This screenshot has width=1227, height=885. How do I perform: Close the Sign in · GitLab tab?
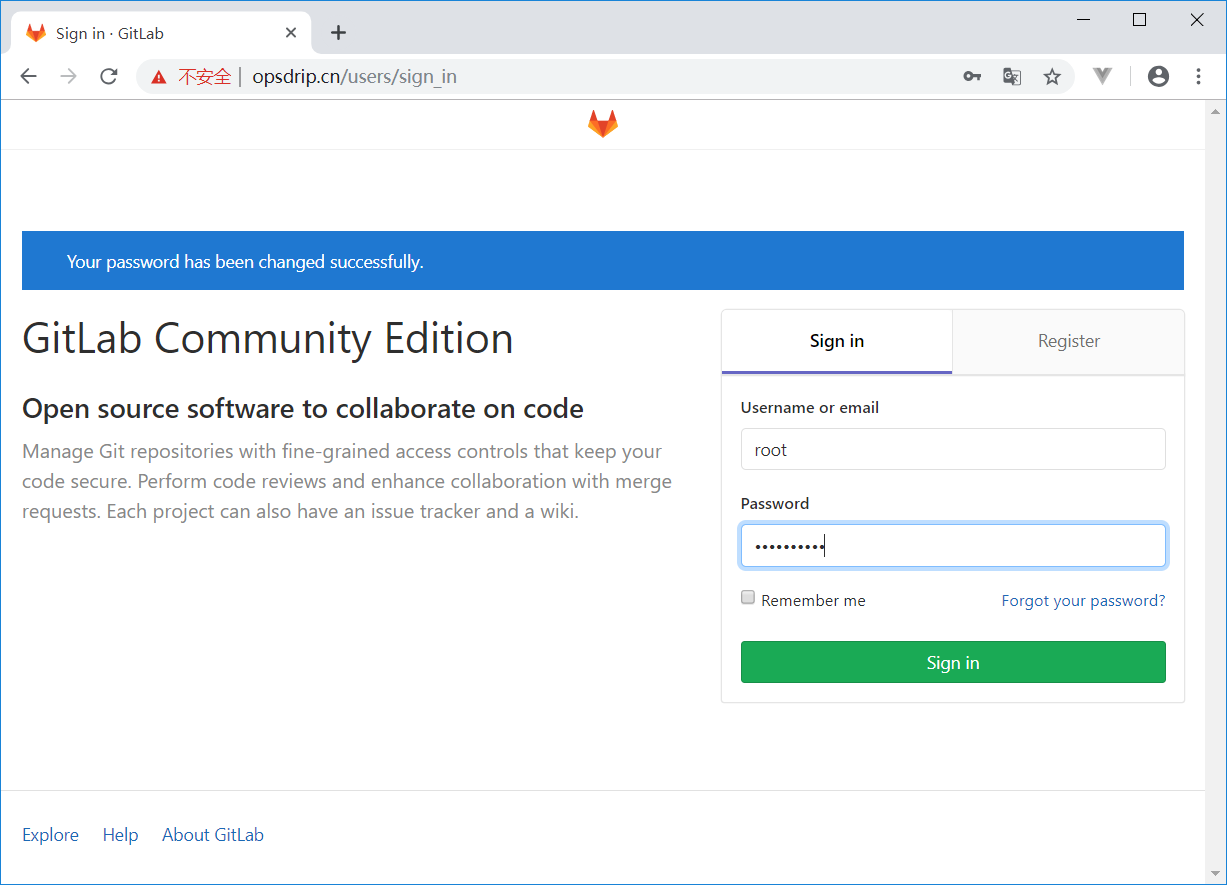291,33
